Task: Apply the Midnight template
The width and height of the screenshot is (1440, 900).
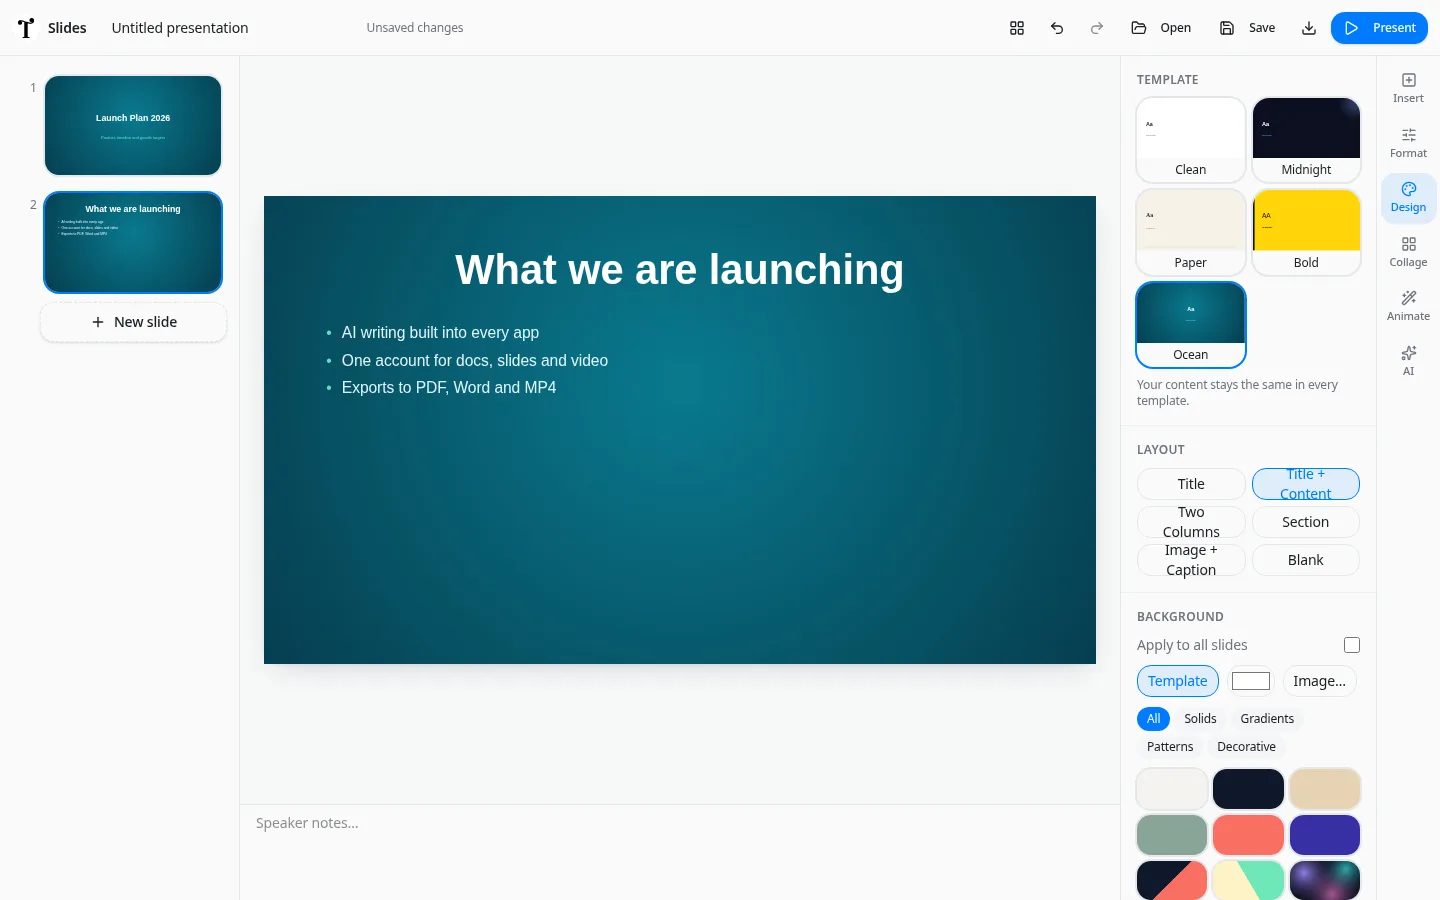Action: tap(1306, 140)
